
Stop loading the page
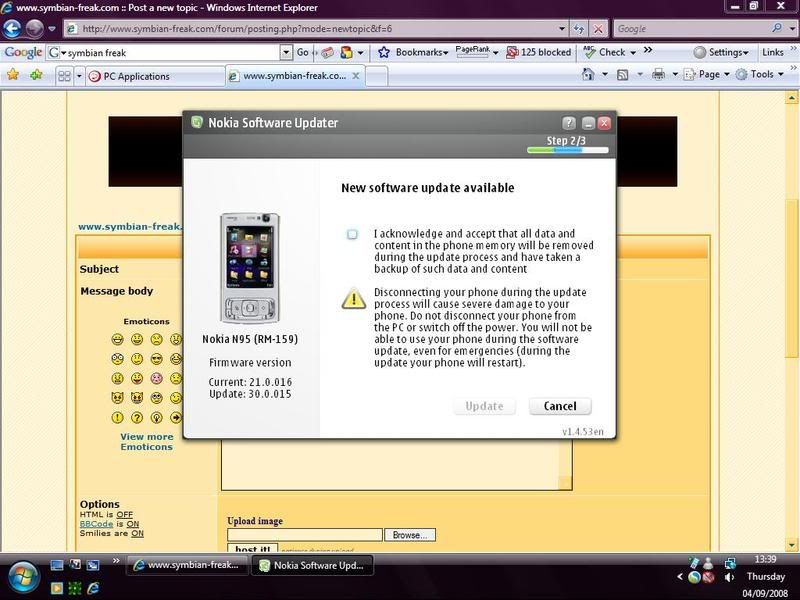tap(598, 29)
